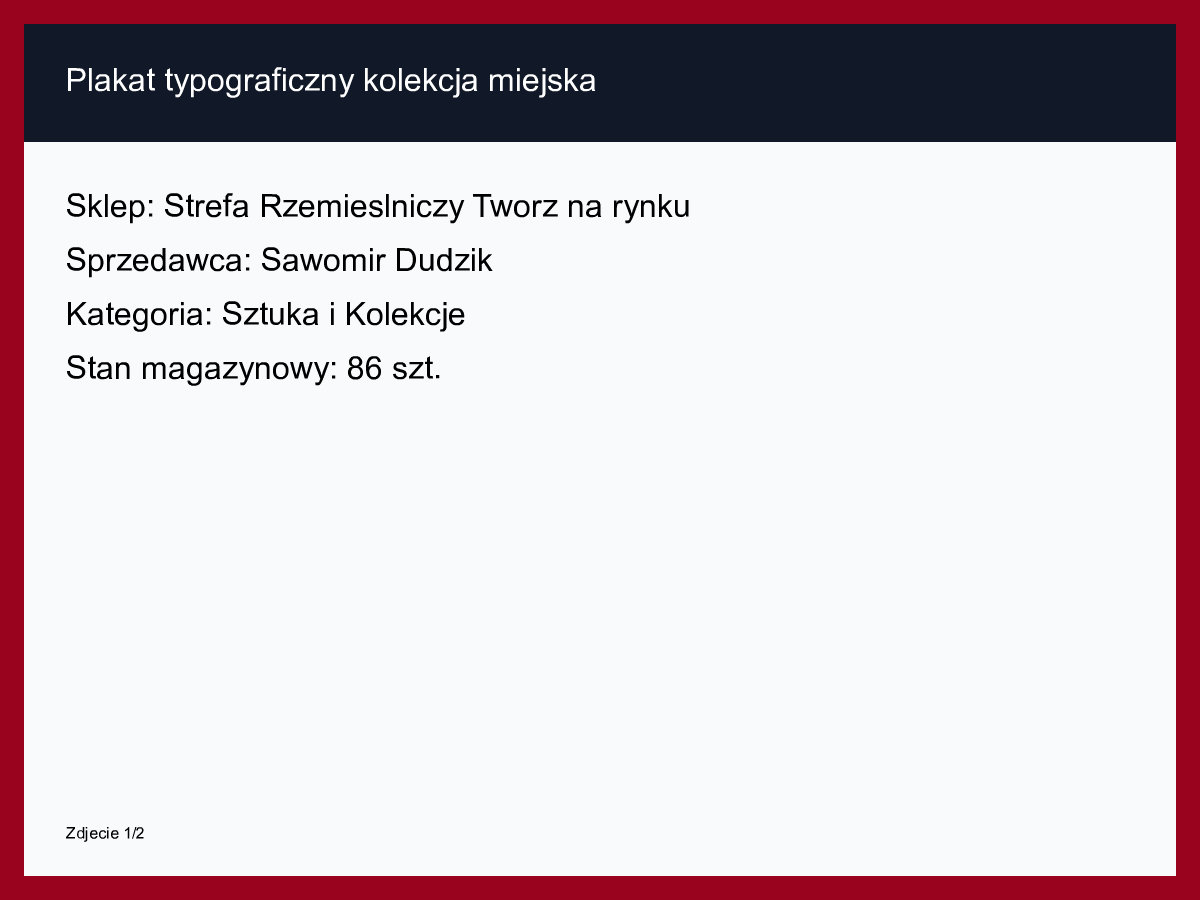Screen dimensions: 1200x900
Task: Click the word 'Sztuka' in the category line
Action: [x=271, y=315]
